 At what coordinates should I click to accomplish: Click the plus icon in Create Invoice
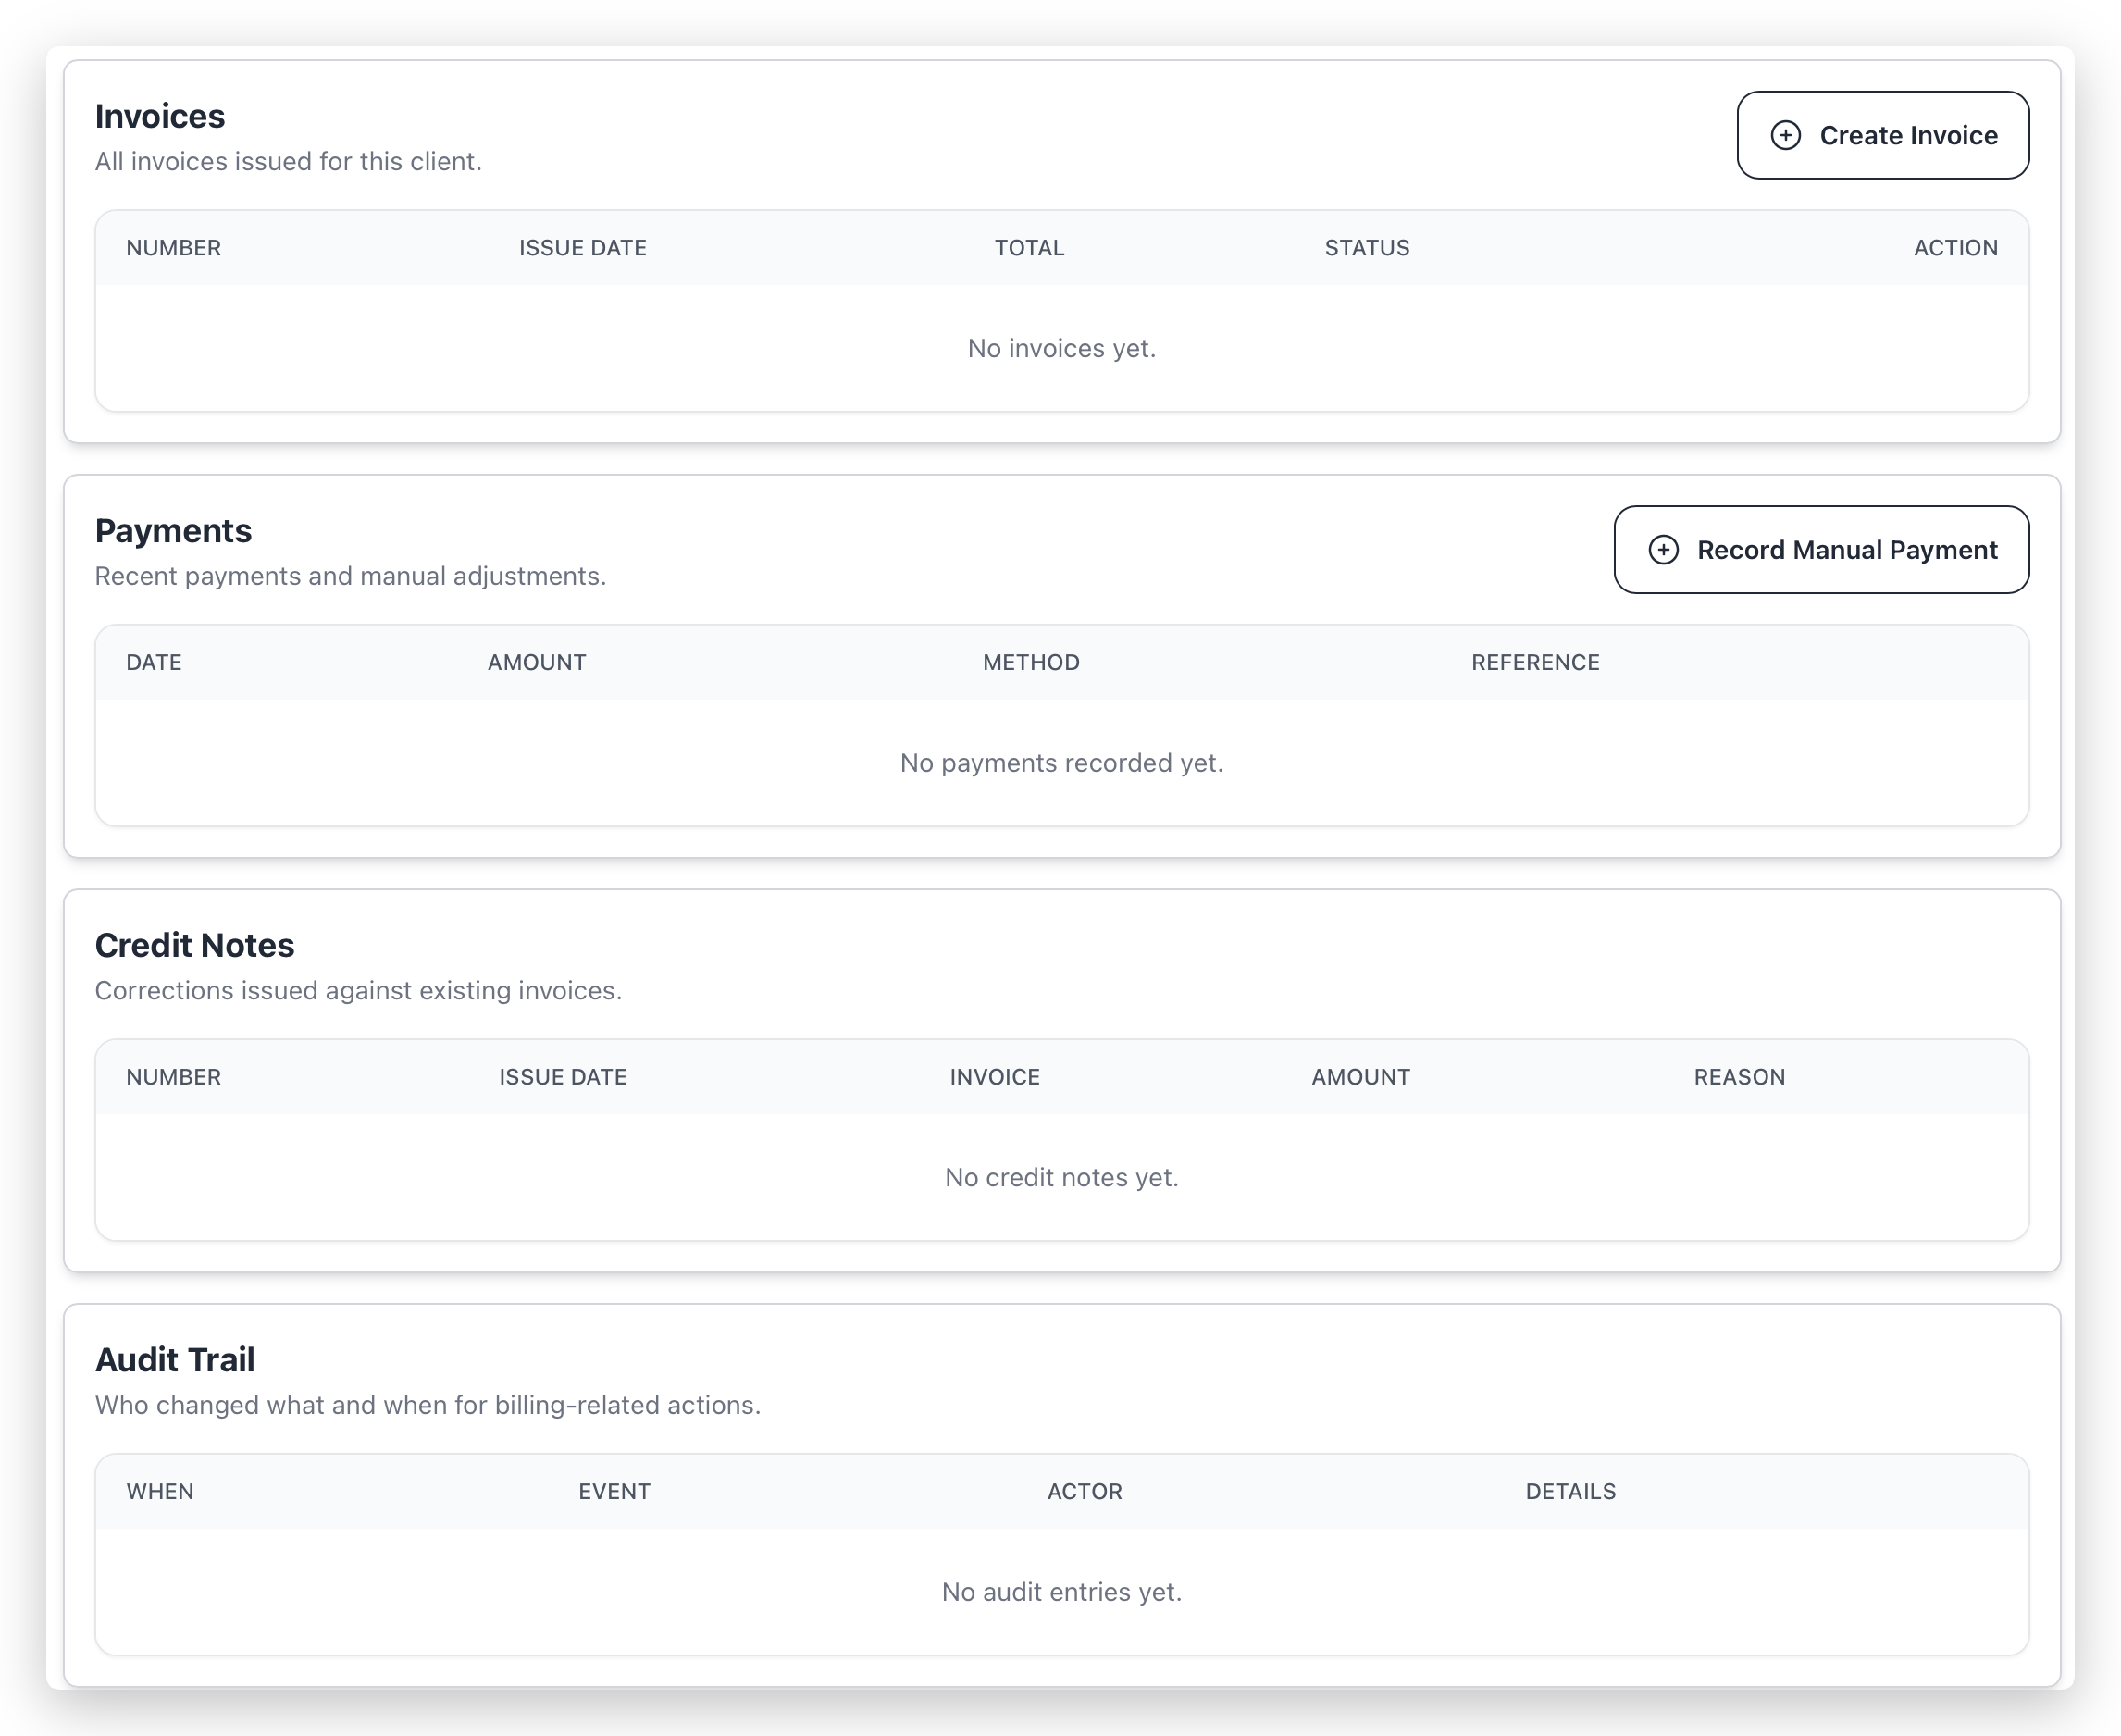tap(1785, 135)
